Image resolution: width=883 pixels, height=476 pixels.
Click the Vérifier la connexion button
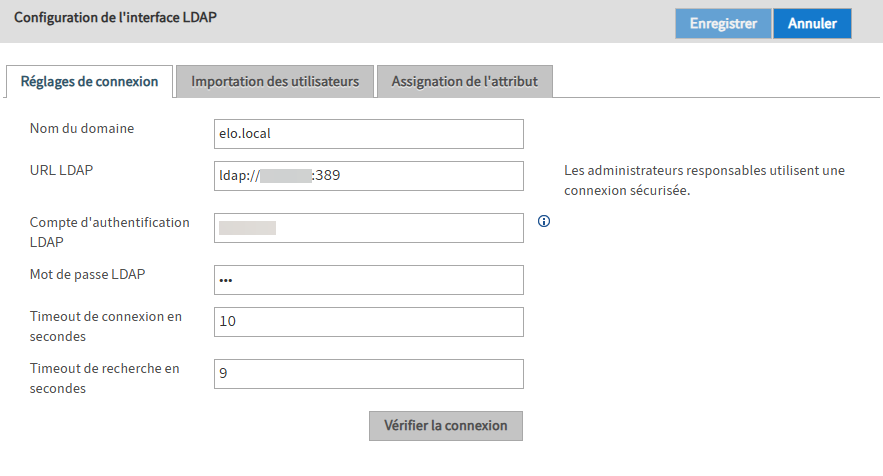(x=446, y=426)
